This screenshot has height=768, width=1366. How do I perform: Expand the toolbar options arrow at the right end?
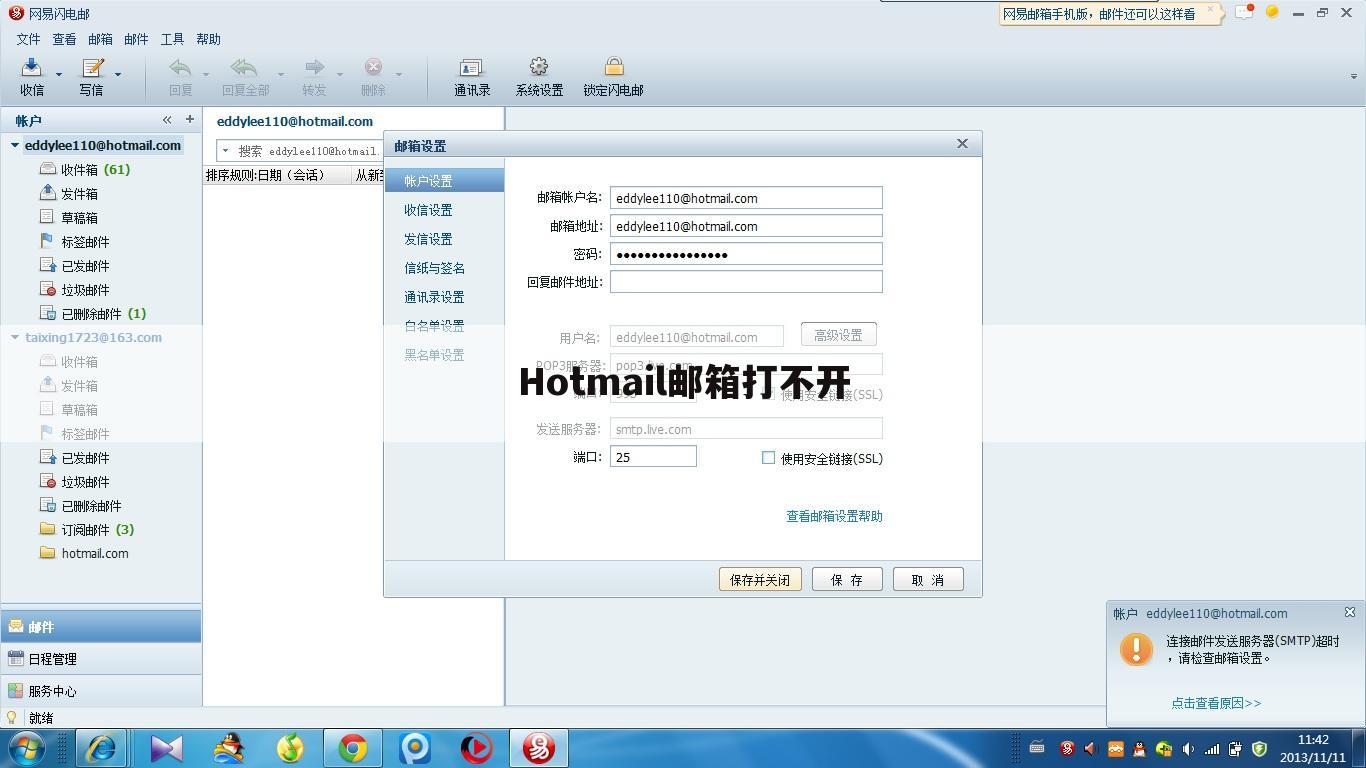(1355, 77)
